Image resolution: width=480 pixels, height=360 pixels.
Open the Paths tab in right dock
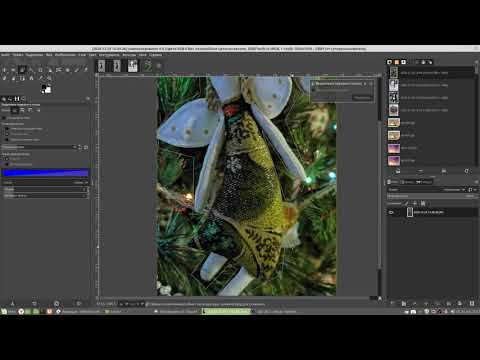tap(424, 182)
